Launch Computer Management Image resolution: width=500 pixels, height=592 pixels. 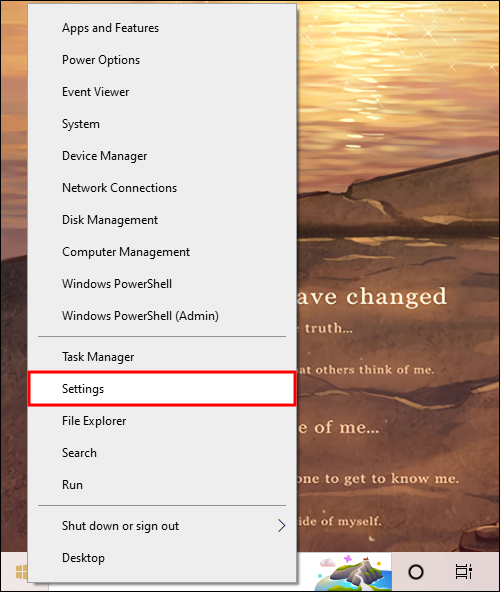click(x=162, y=252)
